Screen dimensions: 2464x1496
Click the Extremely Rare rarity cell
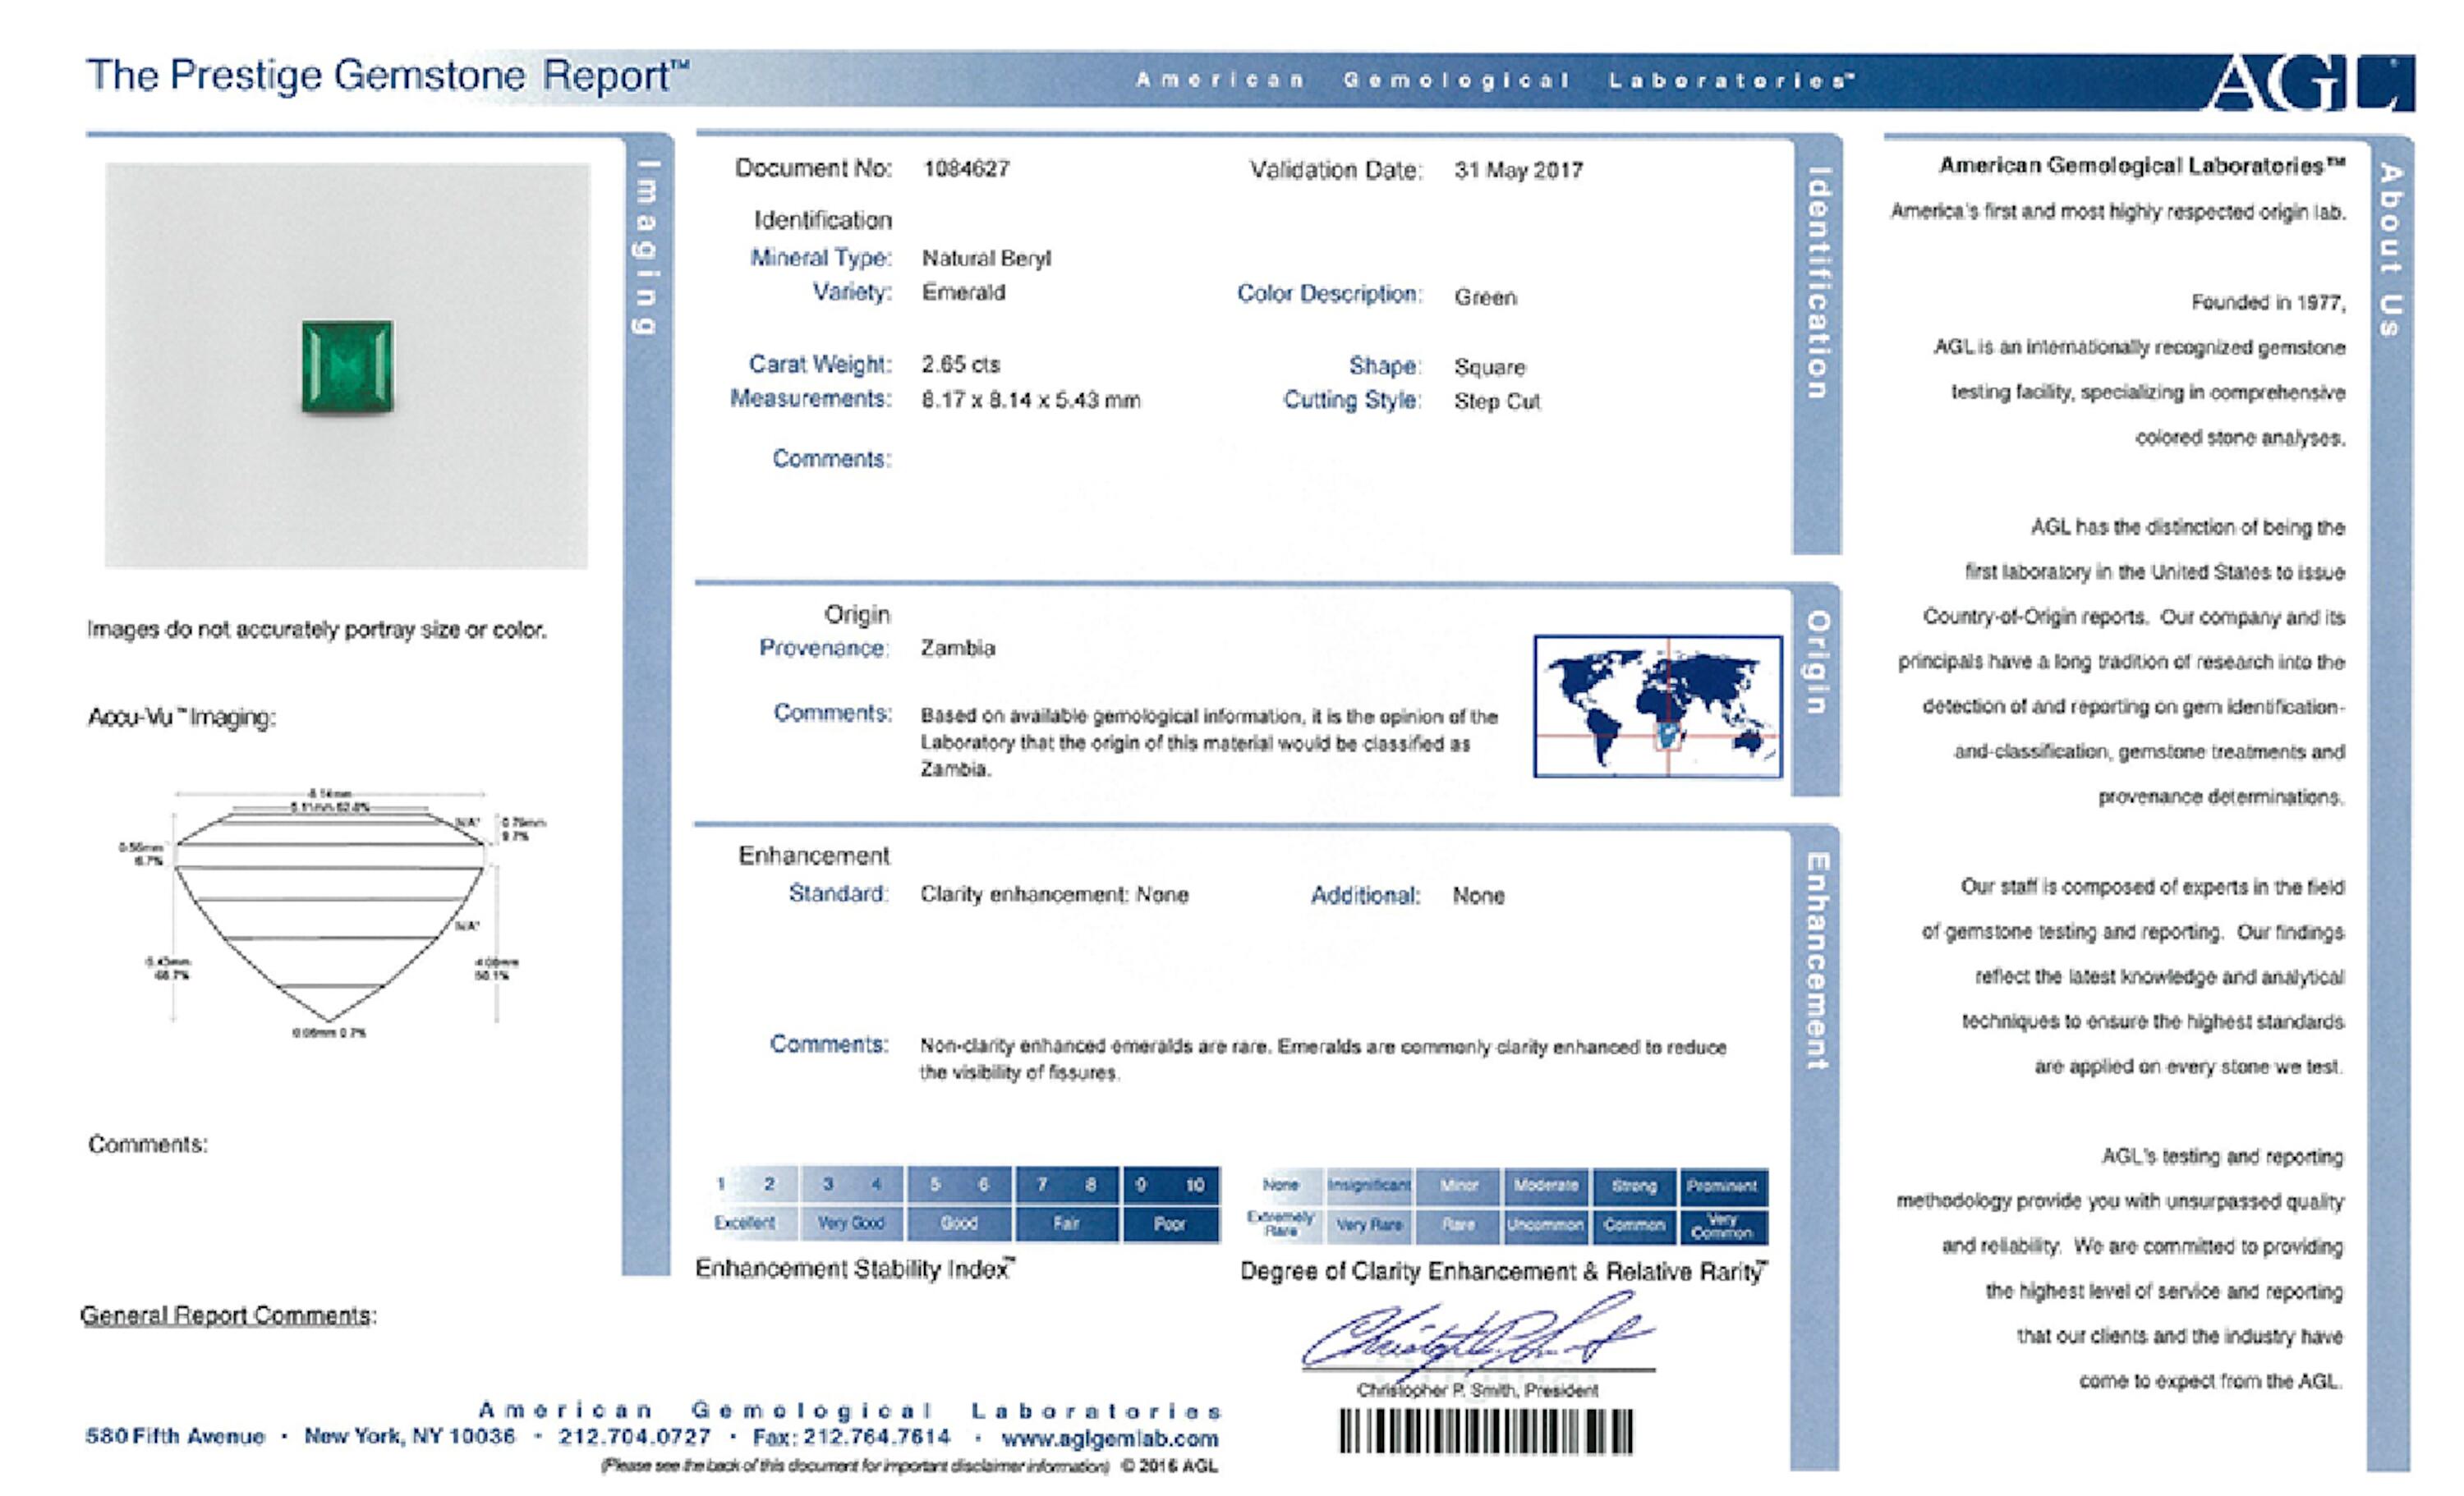(x=1281, y=1223)
